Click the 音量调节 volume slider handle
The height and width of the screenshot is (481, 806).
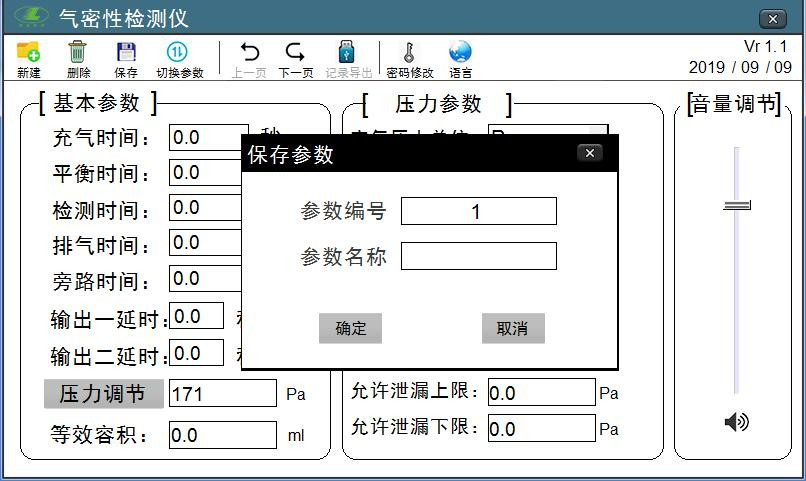737,205
